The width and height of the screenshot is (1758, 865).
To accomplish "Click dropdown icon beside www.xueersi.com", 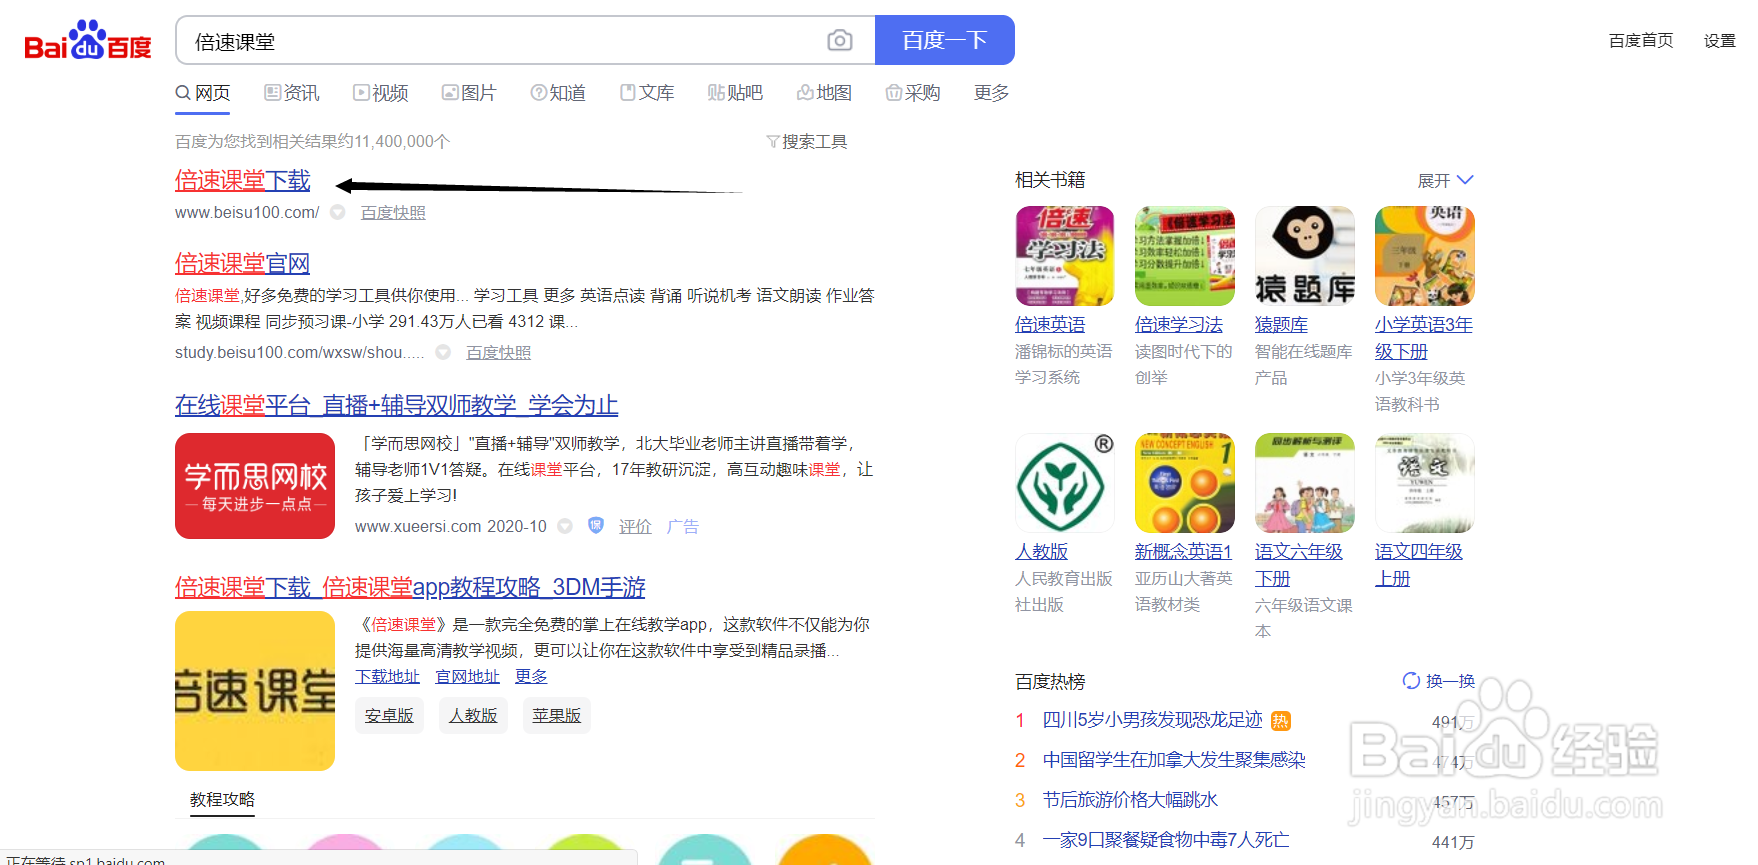I will tap(565, 526).
